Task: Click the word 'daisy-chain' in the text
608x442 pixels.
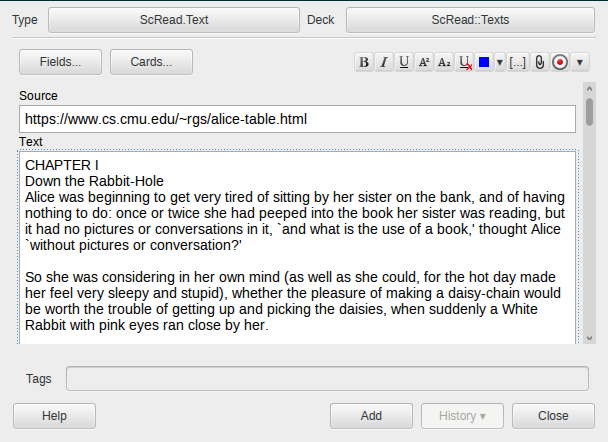Action: (483, 293)
